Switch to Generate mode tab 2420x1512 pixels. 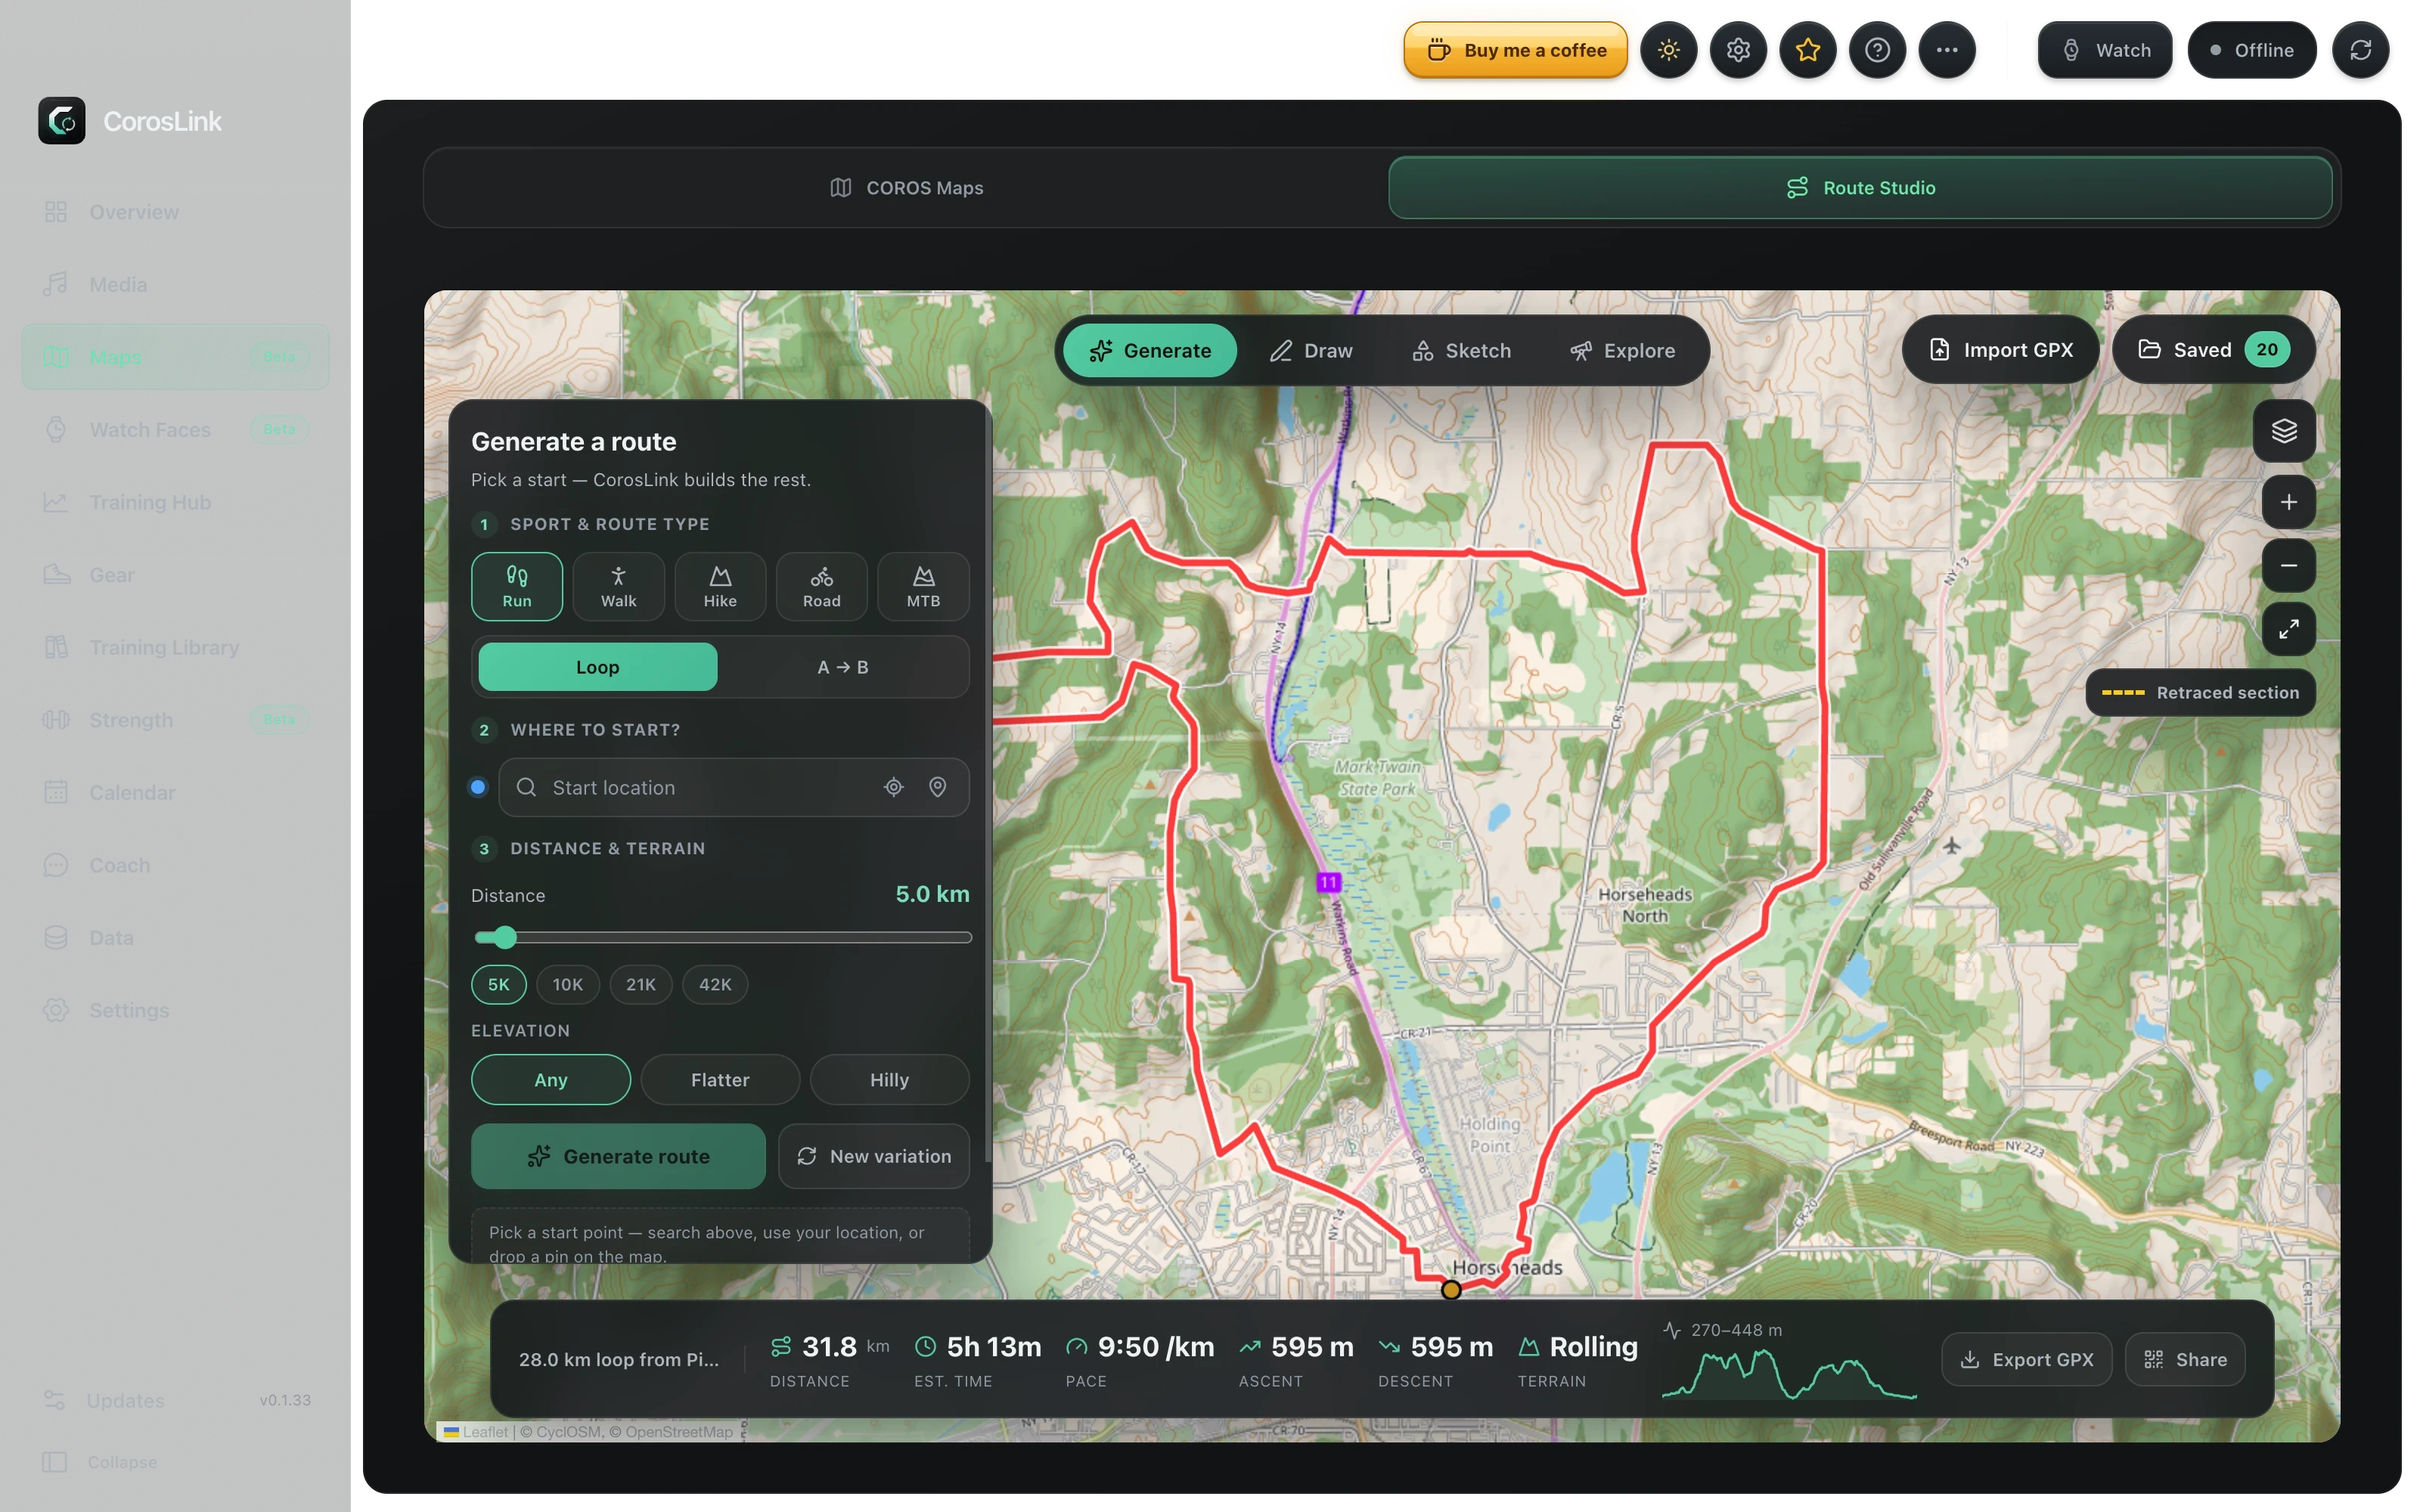tap(1149, 351)
